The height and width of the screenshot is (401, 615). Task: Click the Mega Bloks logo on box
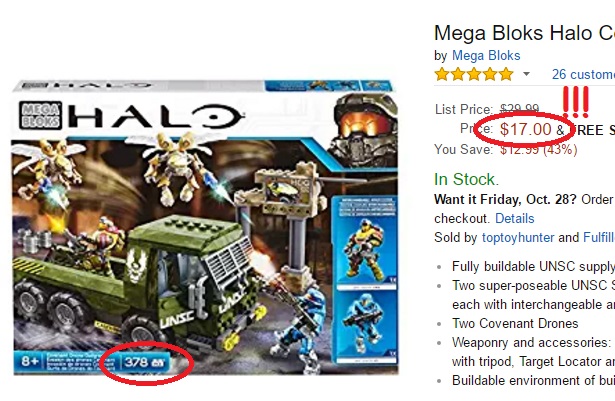coord(40,115)
